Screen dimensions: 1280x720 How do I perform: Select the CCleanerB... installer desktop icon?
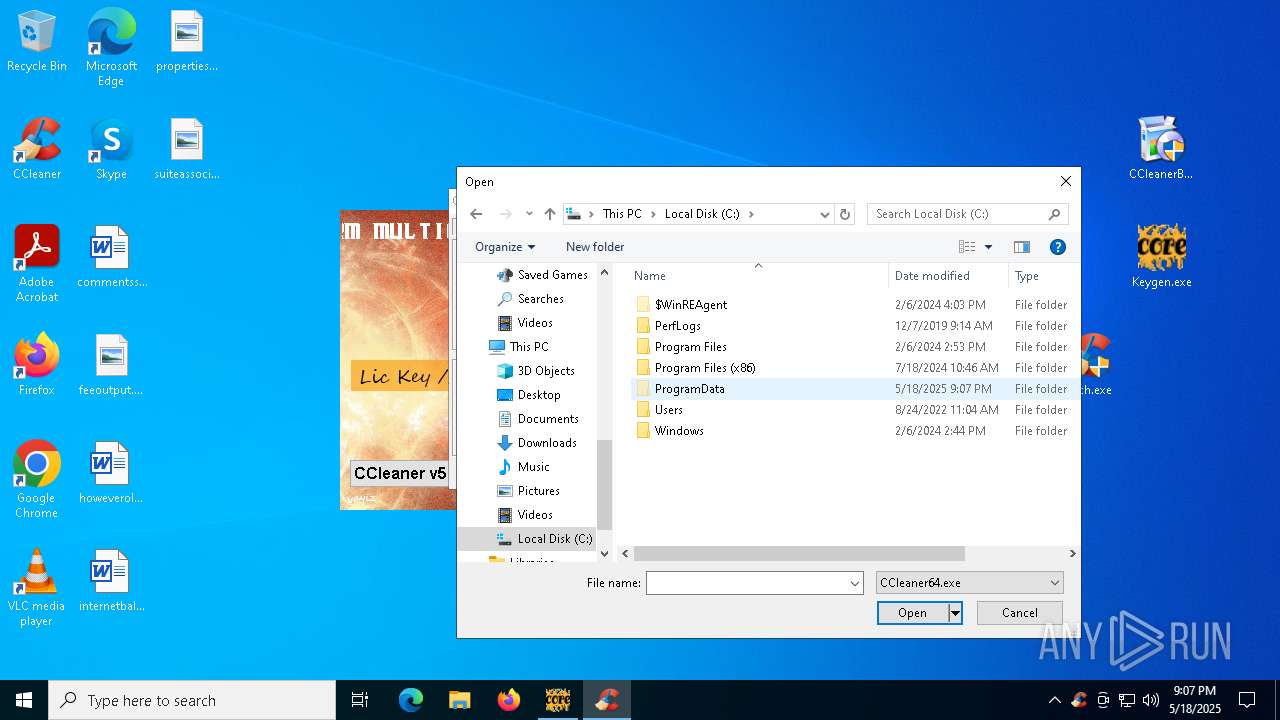point(1161,149)
